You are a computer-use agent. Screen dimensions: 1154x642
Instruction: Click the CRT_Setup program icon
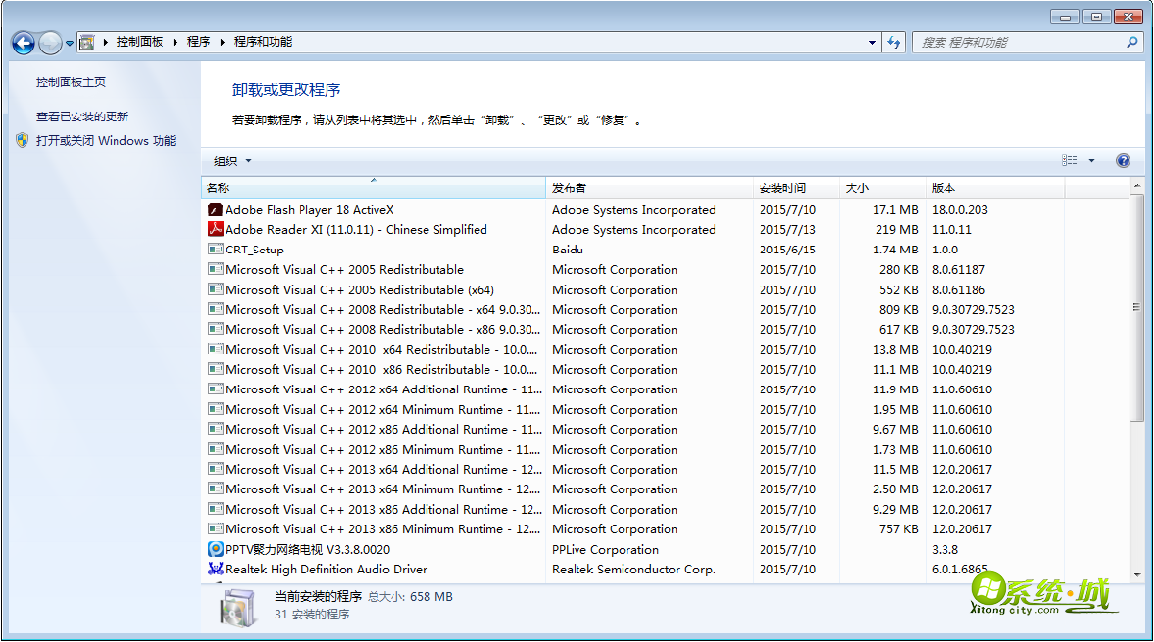(215, 250)
